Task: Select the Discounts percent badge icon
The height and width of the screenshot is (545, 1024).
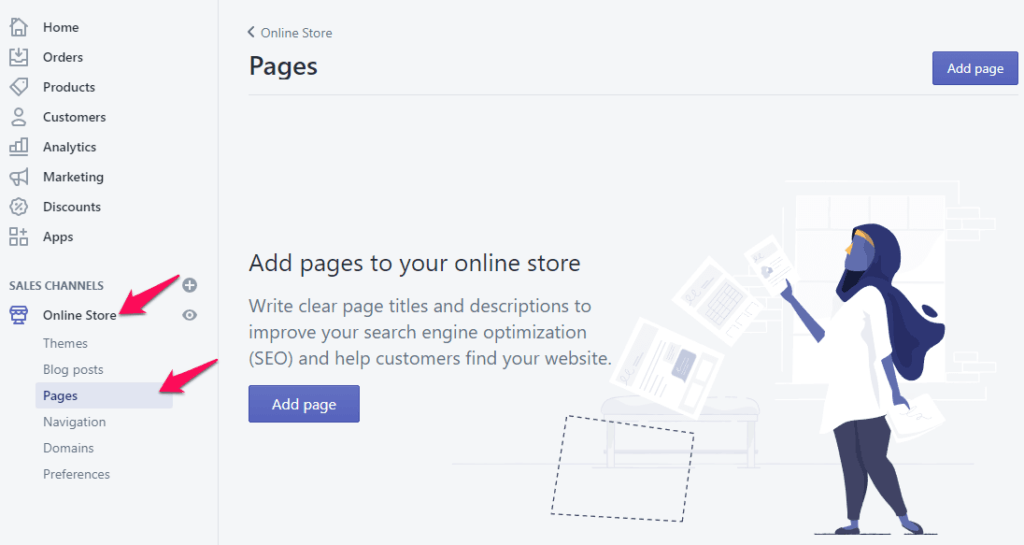Action: pyautogui.click(x=18, y=207)
